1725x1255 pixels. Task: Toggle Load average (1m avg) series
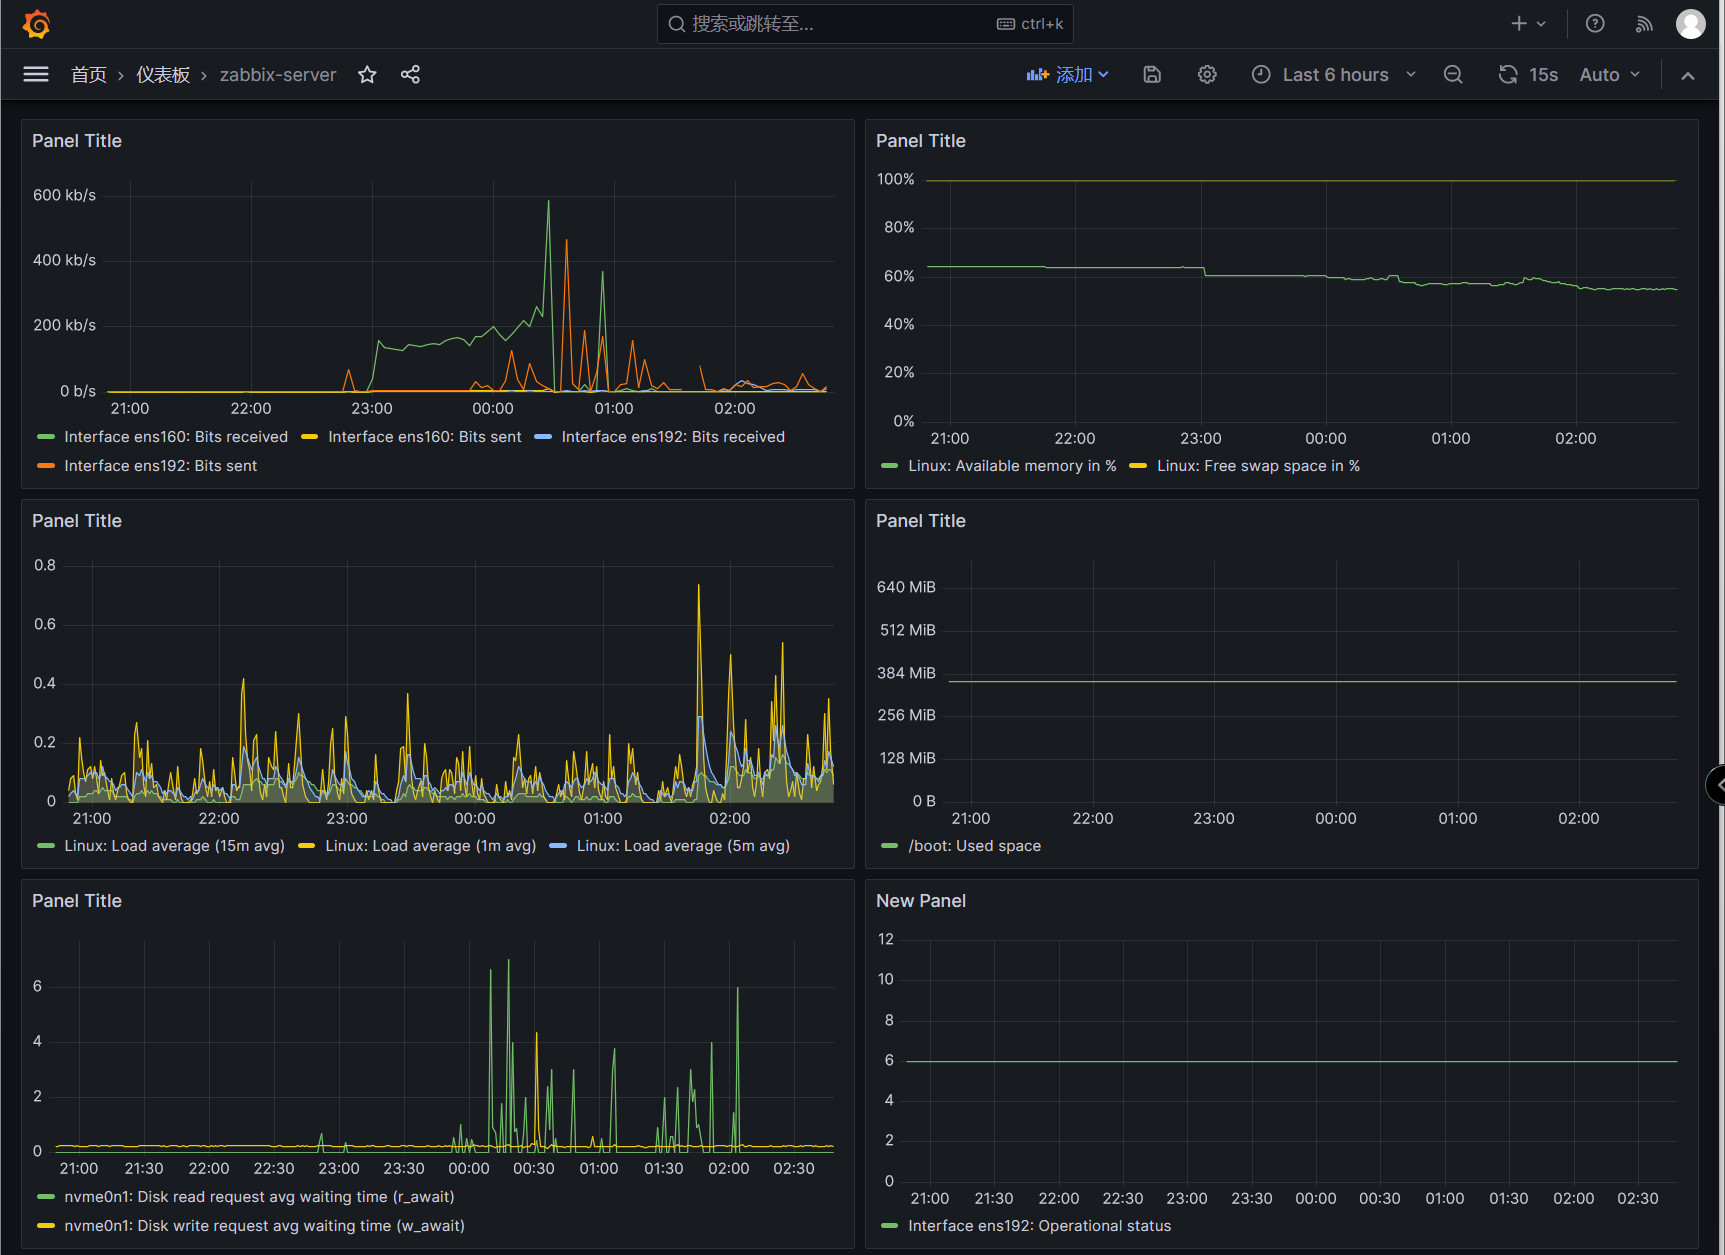pos(431,846)
